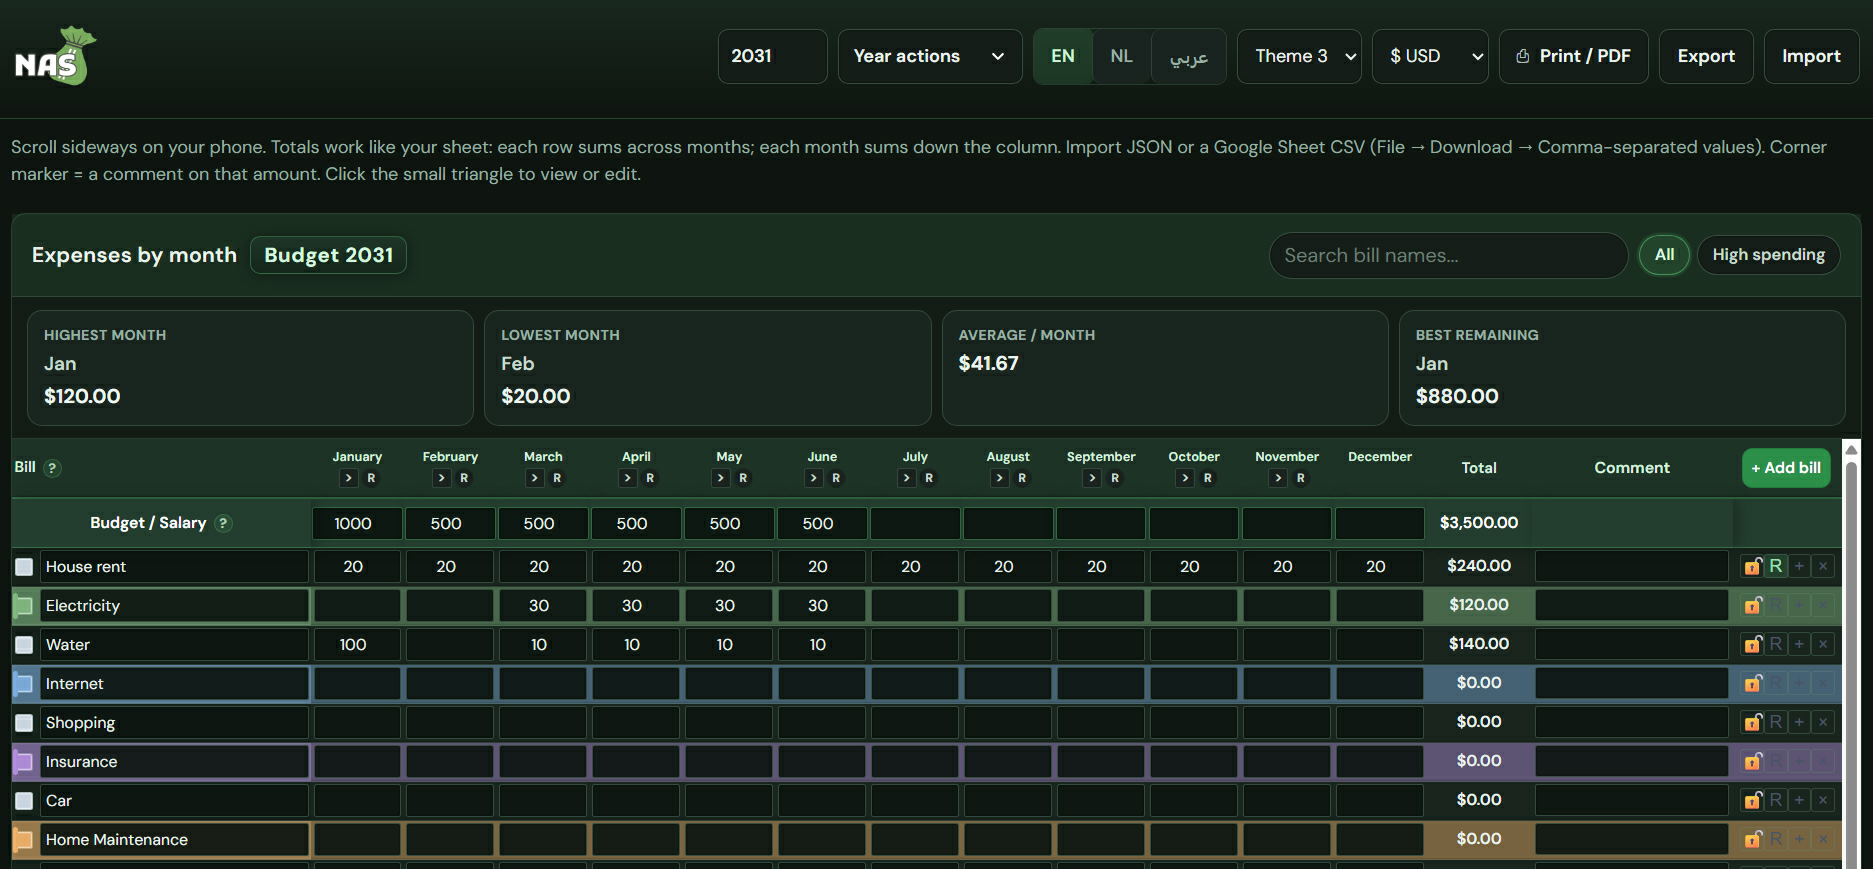This screenshot has height=869, width=1873.
Task: Open the Budget / Salary help tooltip icon
Action: 224,523
